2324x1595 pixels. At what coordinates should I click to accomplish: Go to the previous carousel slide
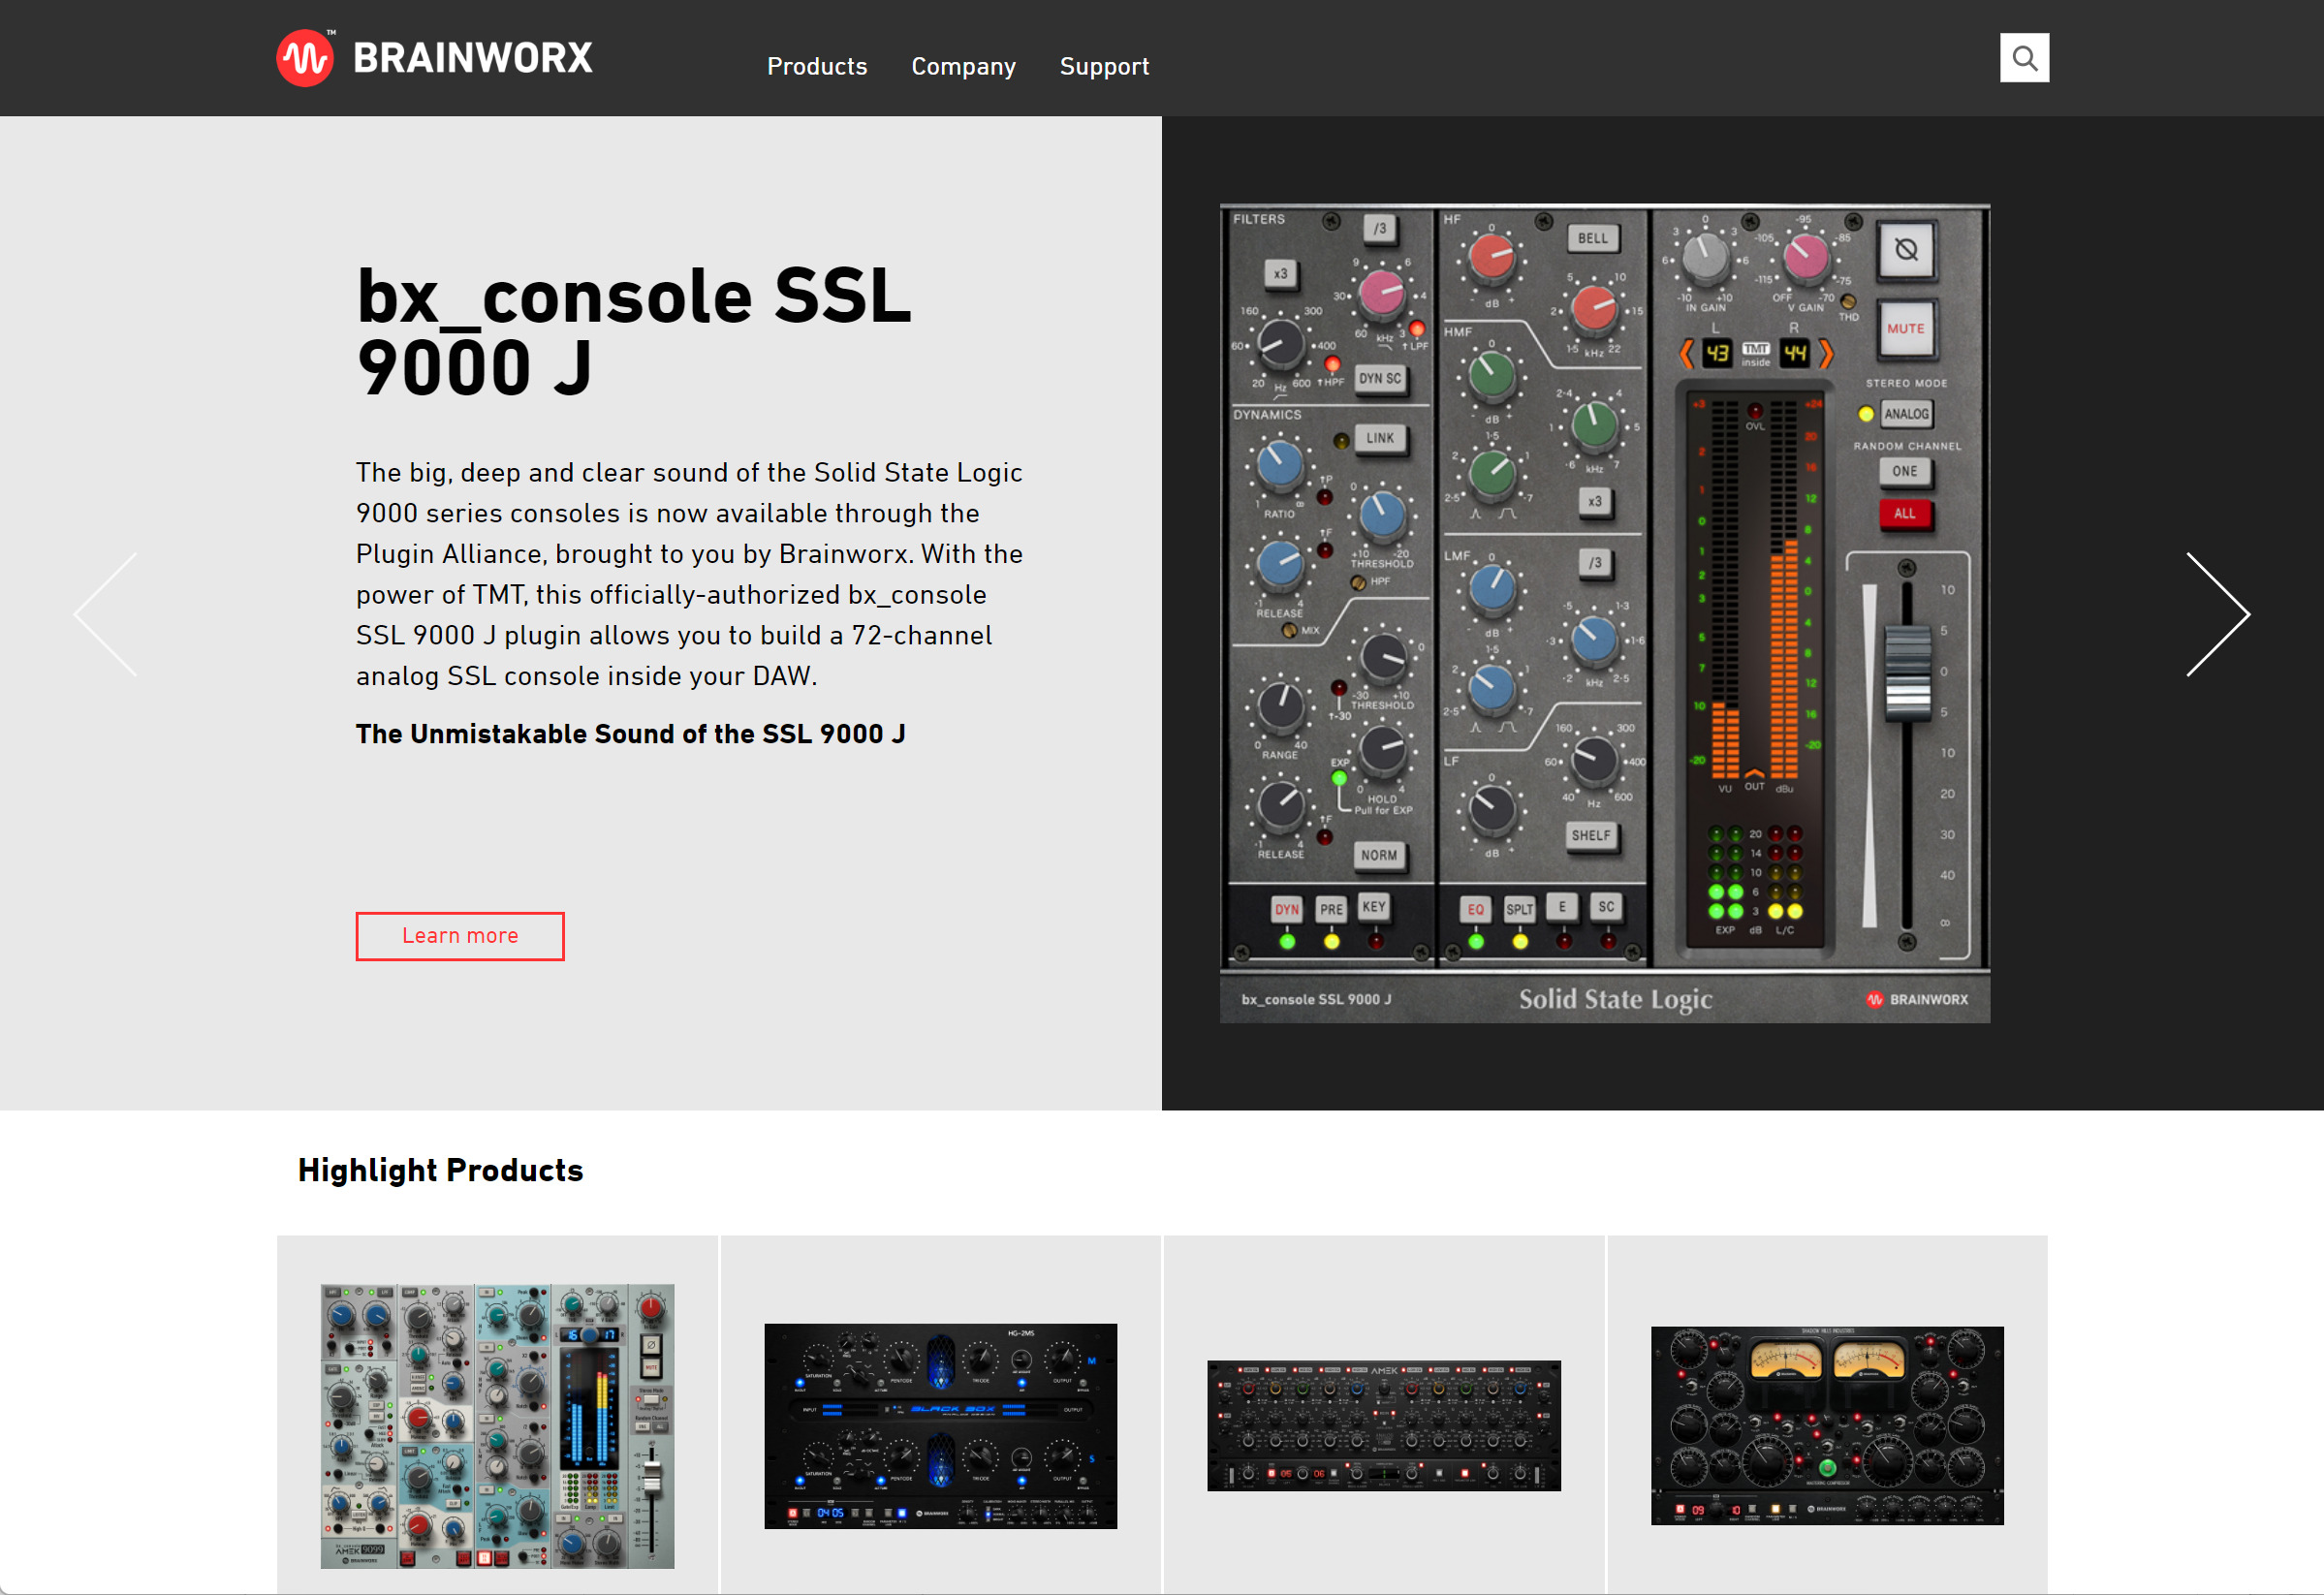(x=106, y=615)
